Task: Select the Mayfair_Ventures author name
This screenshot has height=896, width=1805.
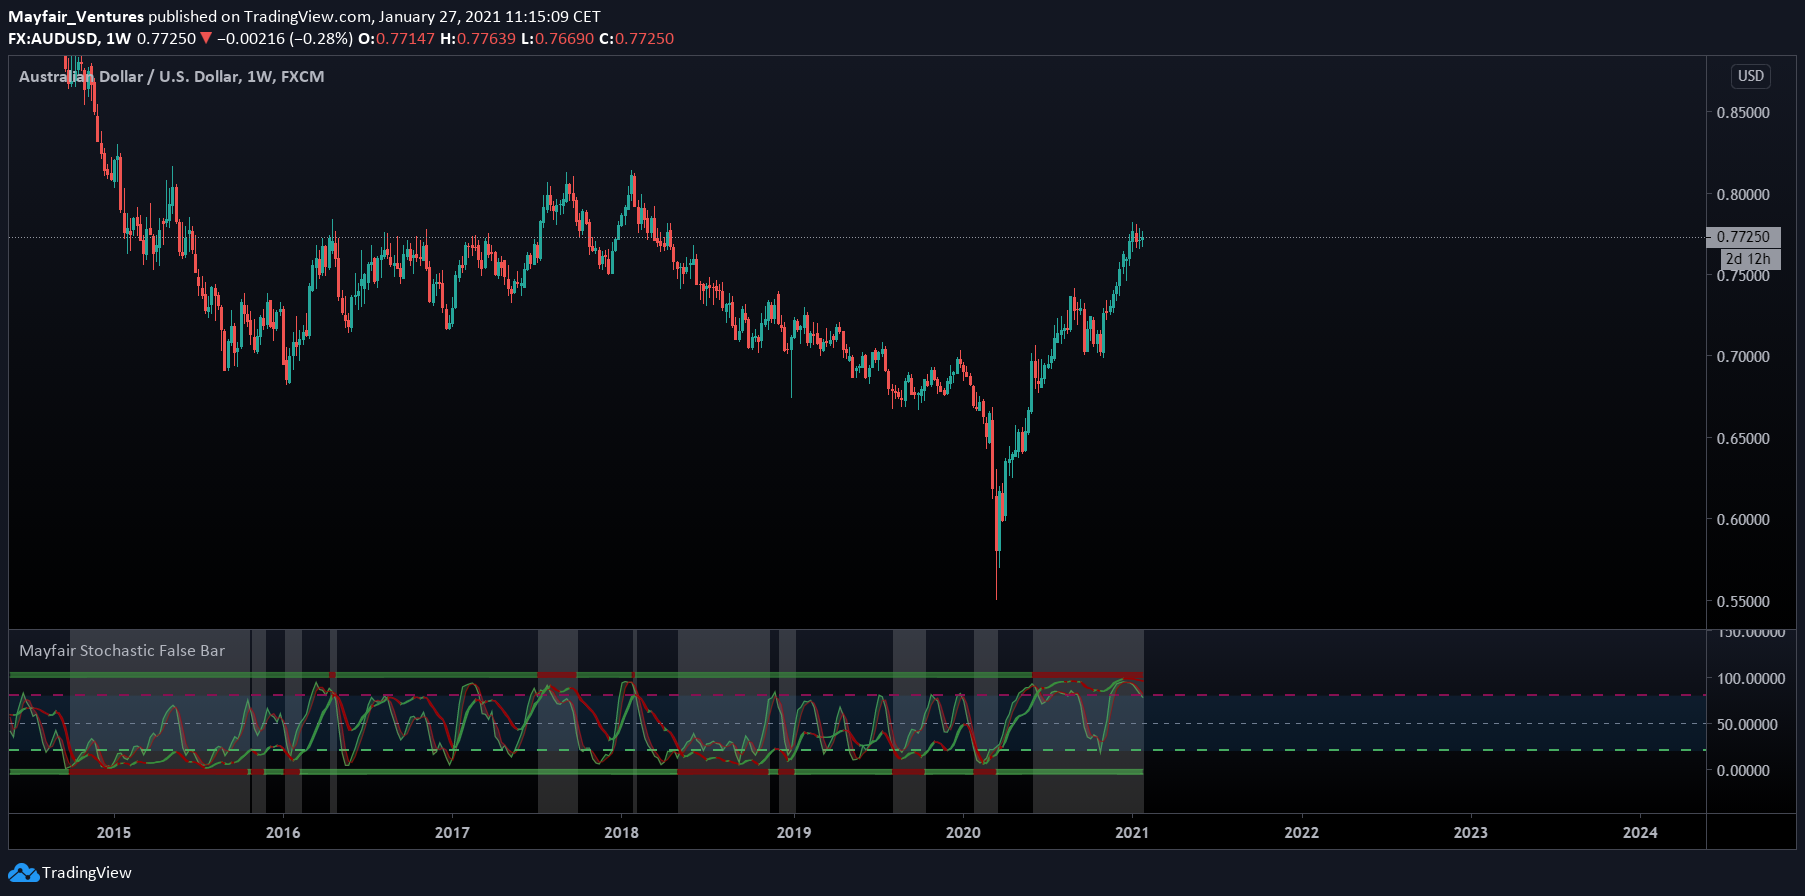Action: point(76,16)
